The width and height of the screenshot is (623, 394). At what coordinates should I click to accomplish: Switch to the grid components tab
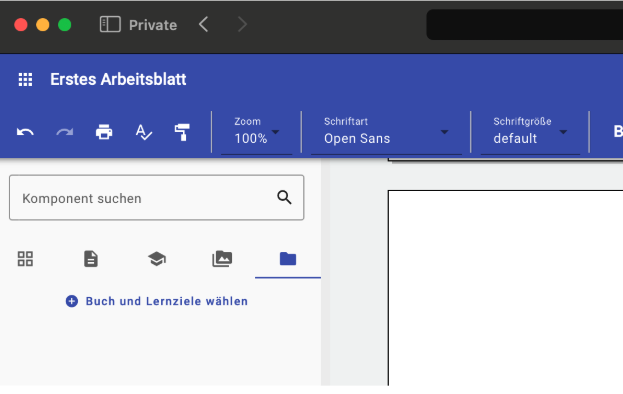pos(25,259)
